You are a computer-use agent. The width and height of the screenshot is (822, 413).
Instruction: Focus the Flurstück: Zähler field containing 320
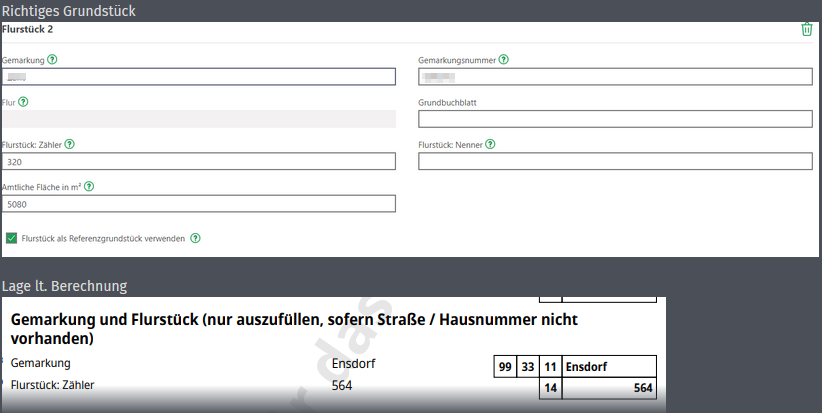(199, 161)
